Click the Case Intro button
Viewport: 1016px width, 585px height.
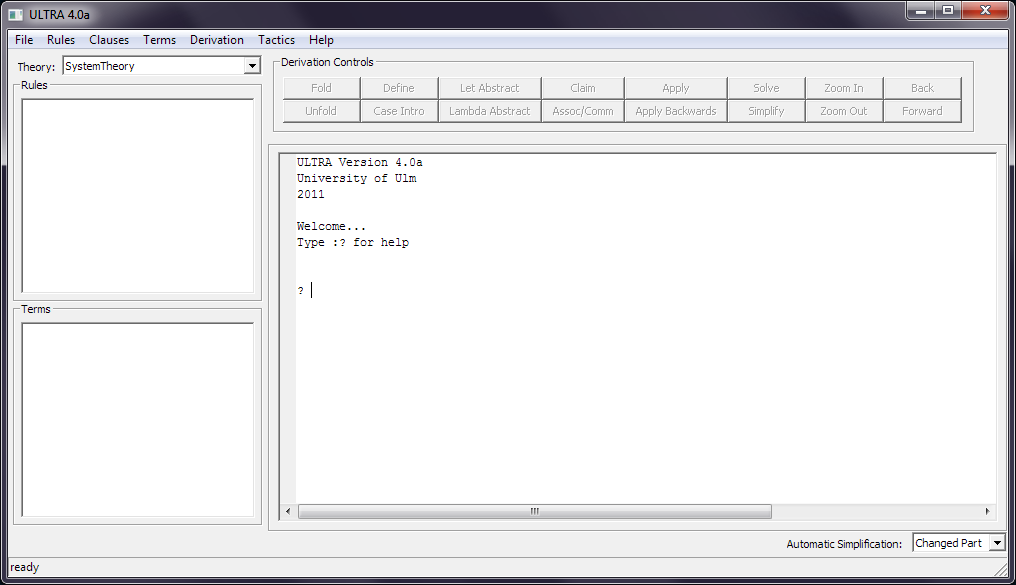pyautogui.click(x=399, y=111)
